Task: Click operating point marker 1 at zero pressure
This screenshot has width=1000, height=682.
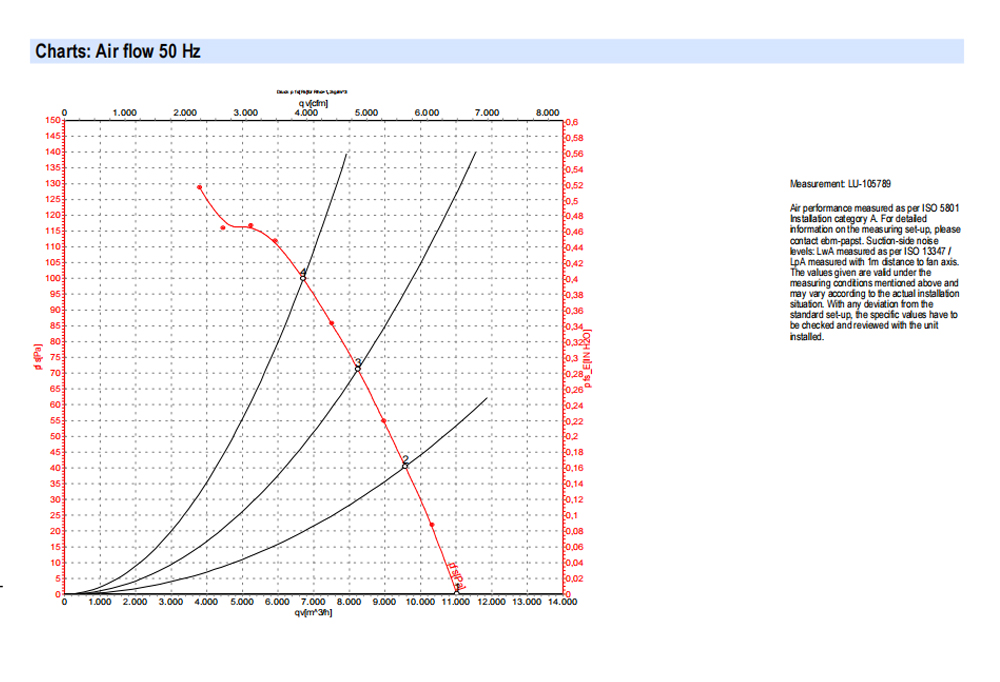Action: [457, 593]
